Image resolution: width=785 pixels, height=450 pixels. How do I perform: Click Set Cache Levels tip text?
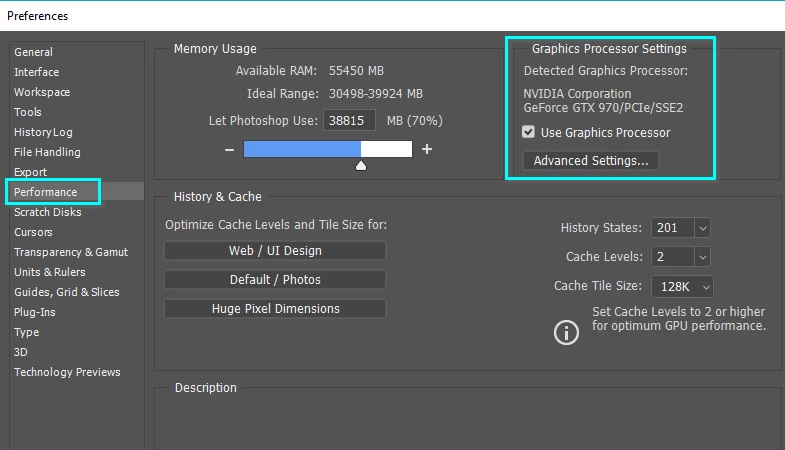click(679, 319)
